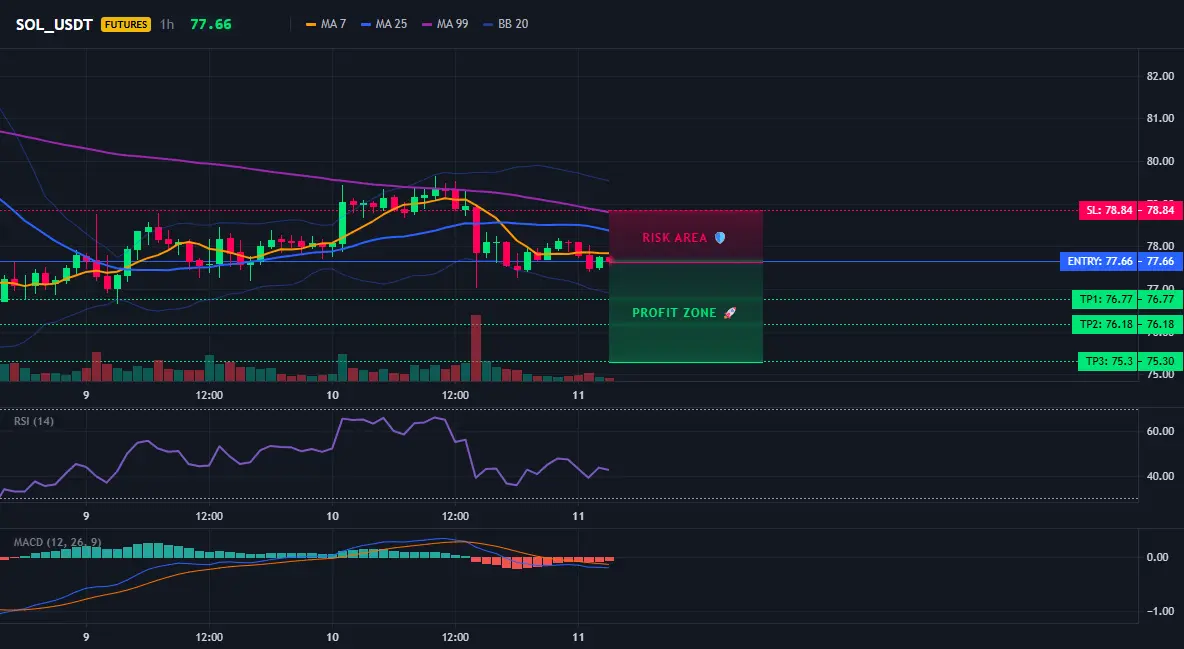Click the 0.00 MACD axis label
Screen dimensions: 1184x649
point(1158,557)
